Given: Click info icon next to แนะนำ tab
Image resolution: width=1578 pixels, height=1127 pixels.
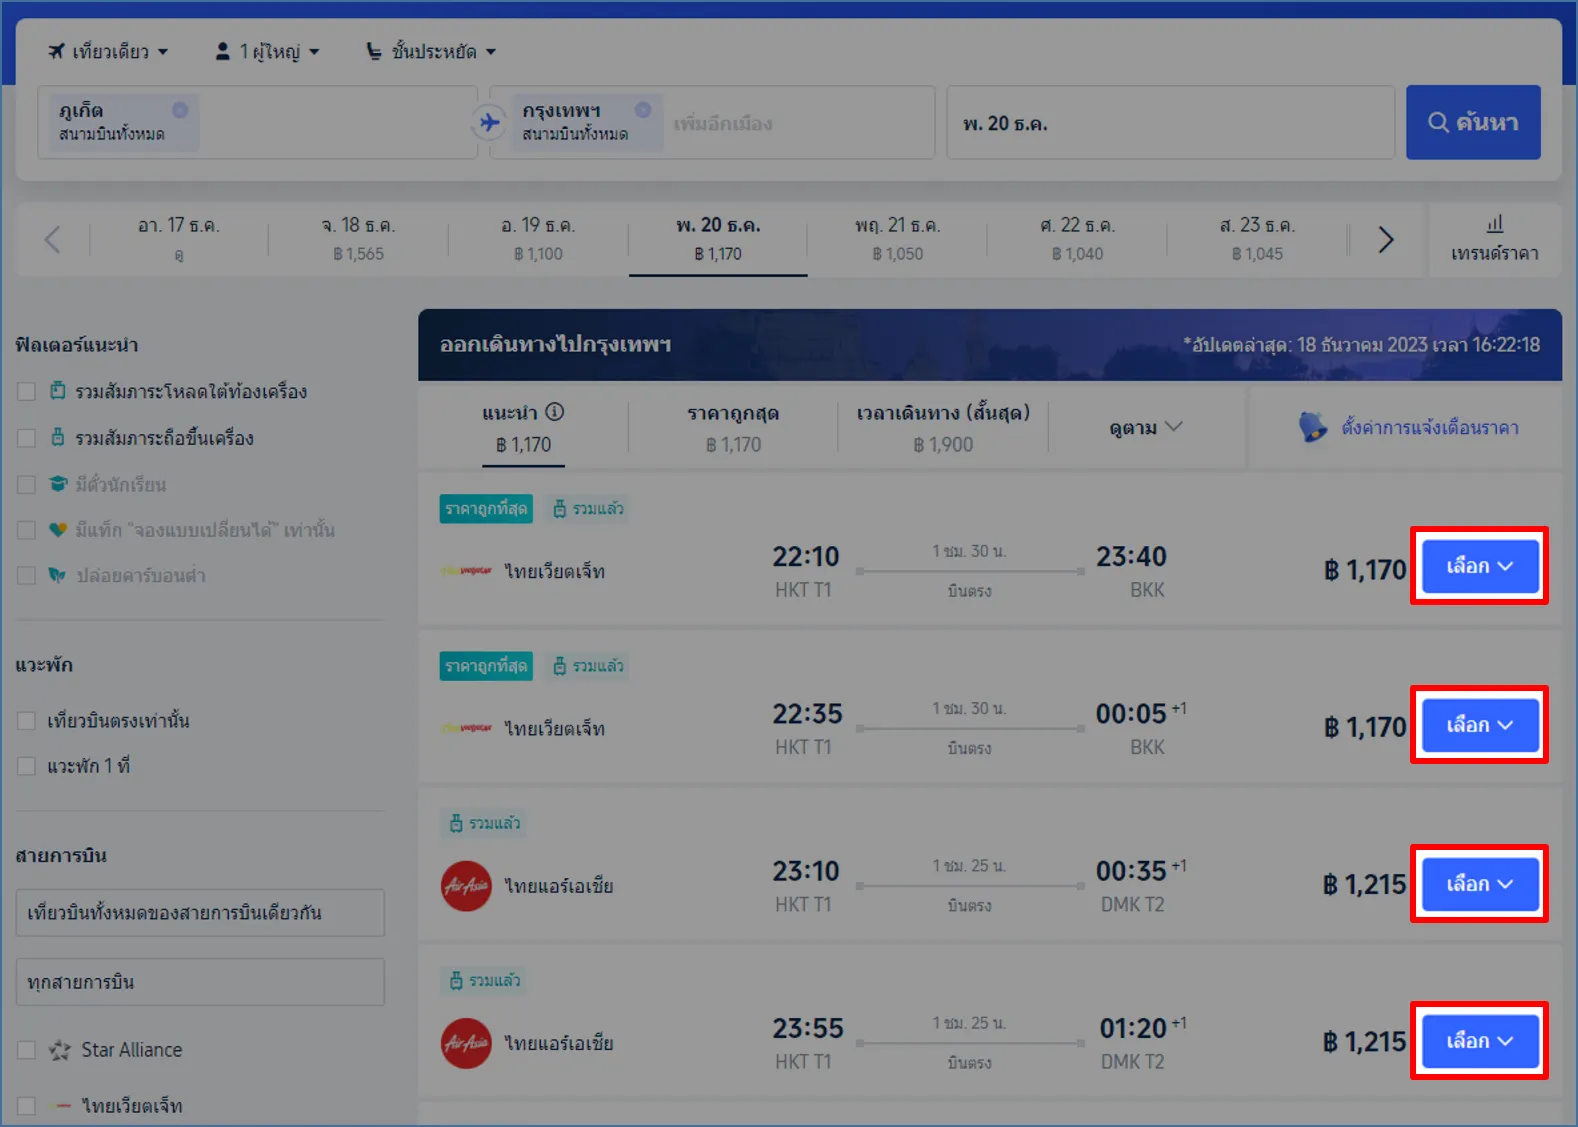Looking at the screenshot, I should pos(555,412).
